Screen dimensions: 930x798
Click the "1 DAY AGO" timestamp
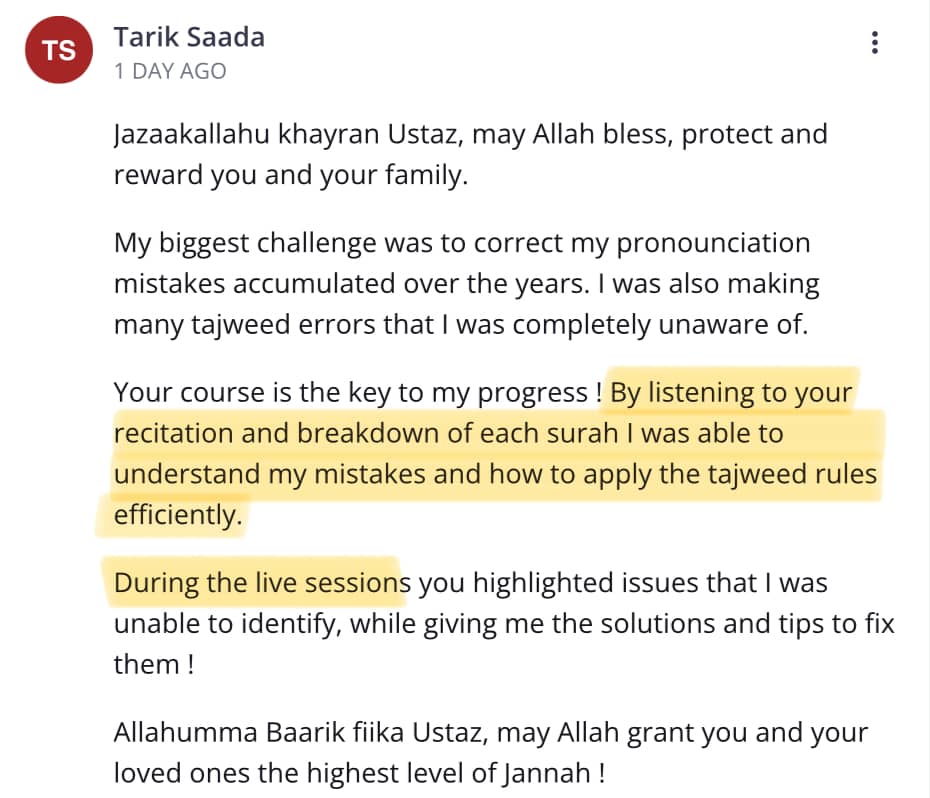[x=170, y=71]
